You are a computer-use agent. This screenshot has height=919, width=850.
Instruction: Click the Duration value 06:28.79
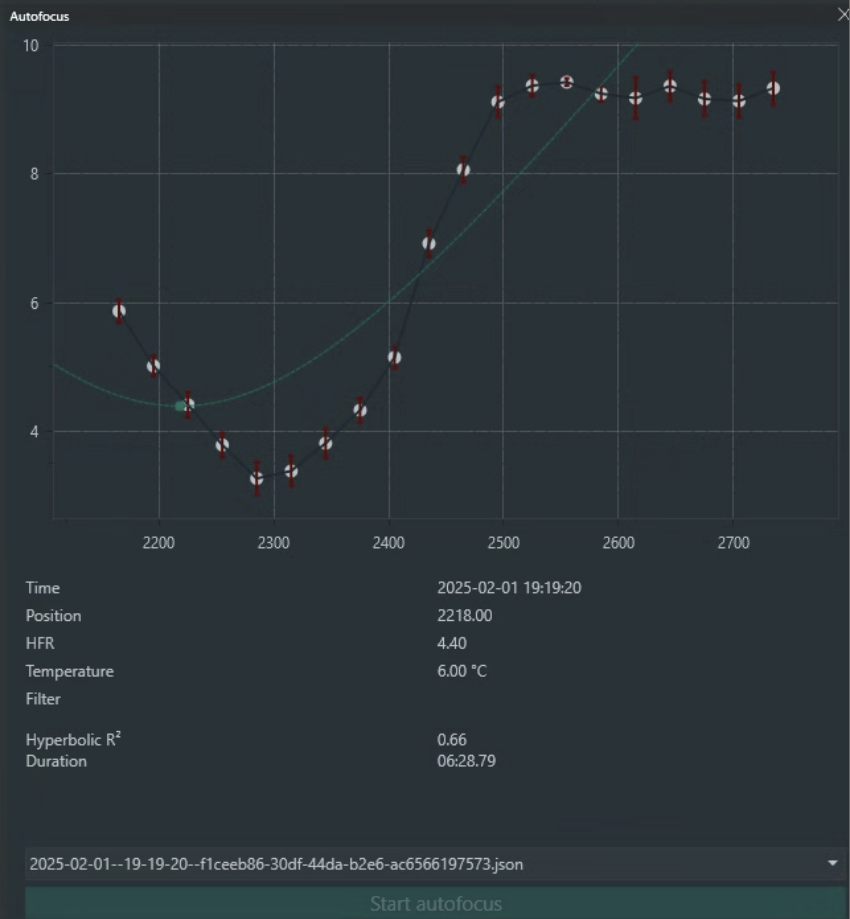pos(466,761)
